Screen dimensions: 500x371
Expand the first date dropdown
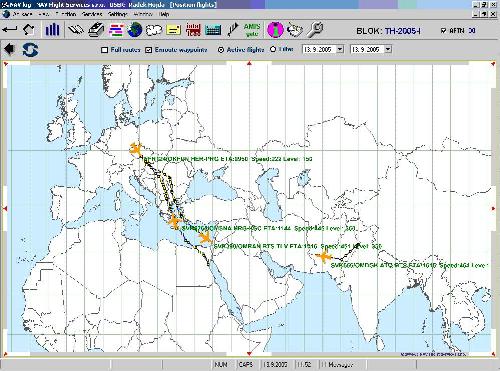[340, 49]
